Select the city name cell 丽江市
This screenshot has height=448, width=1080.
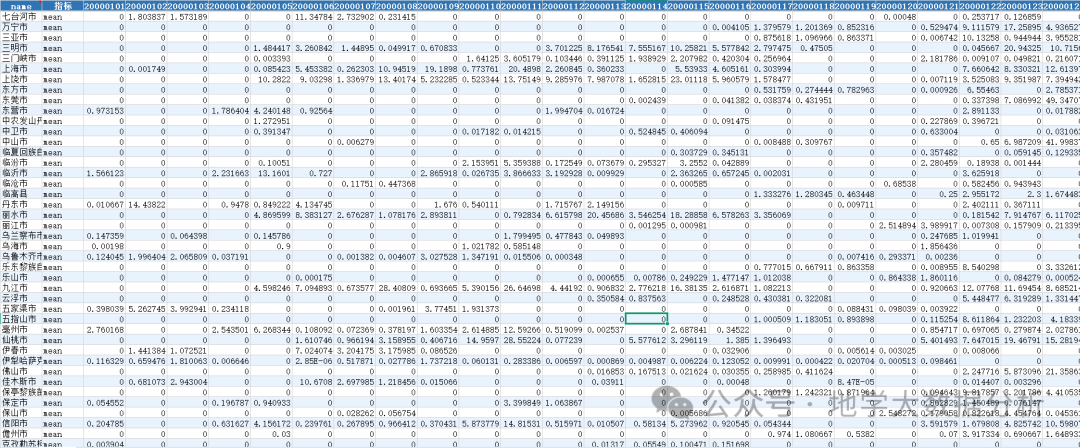[21, 225]
